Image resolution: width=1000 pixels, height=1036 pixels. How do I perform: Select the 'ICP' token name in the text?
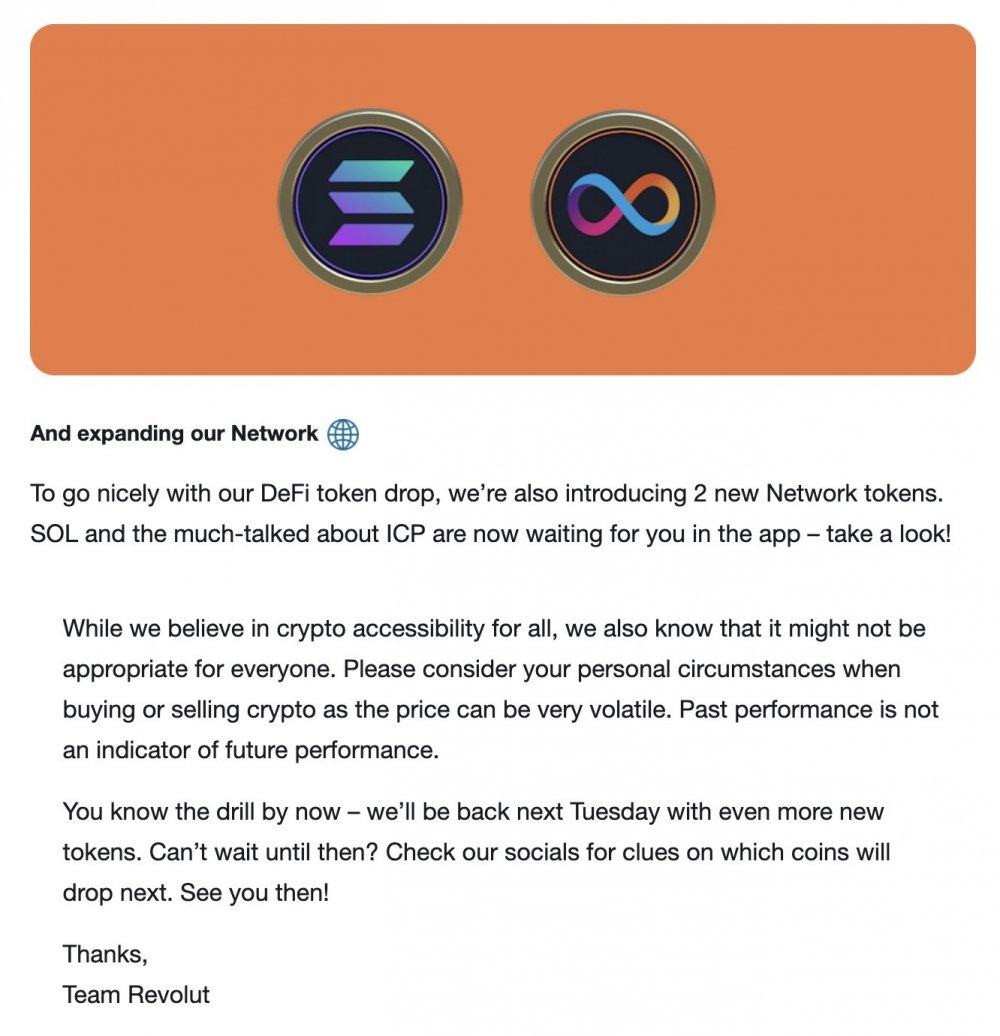(x=406, y=534)
